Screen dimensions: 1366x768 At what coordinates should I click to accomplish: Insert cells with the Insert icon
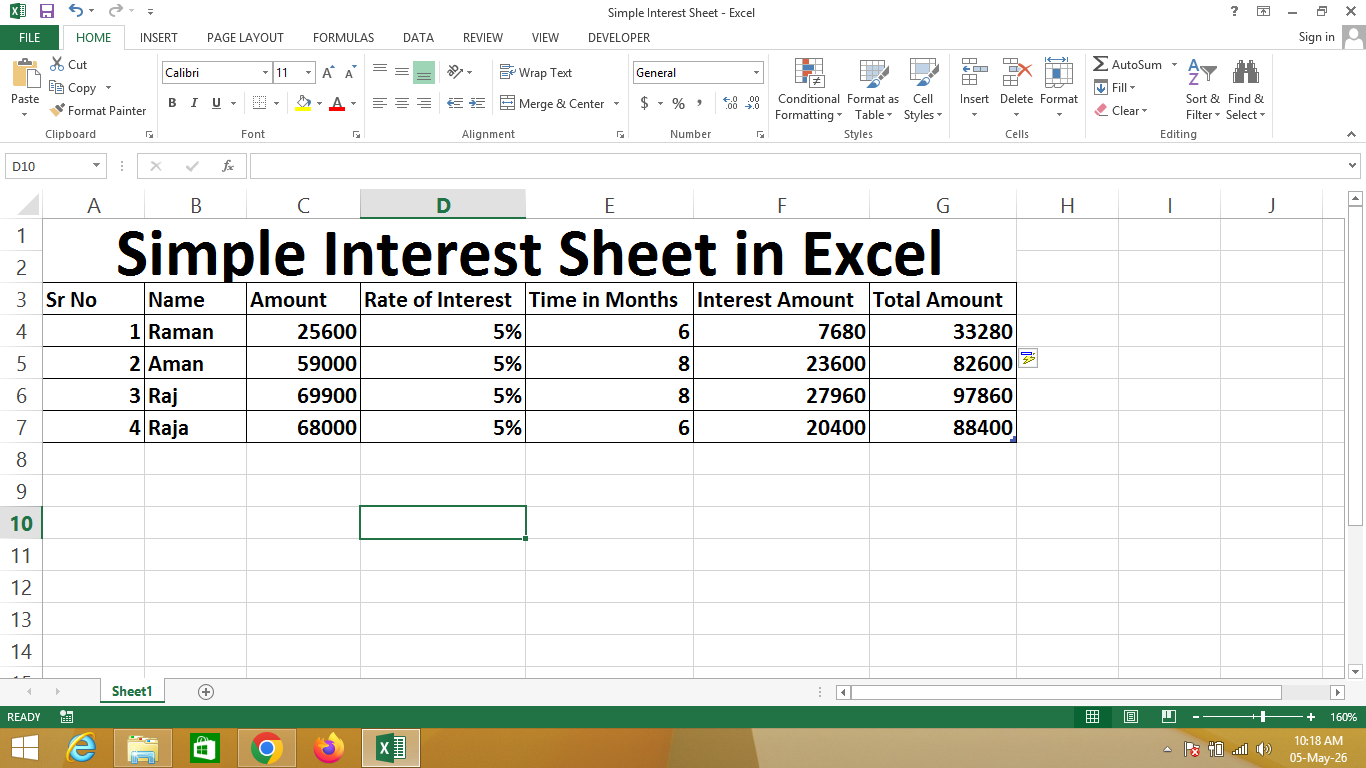pos(974,73)
